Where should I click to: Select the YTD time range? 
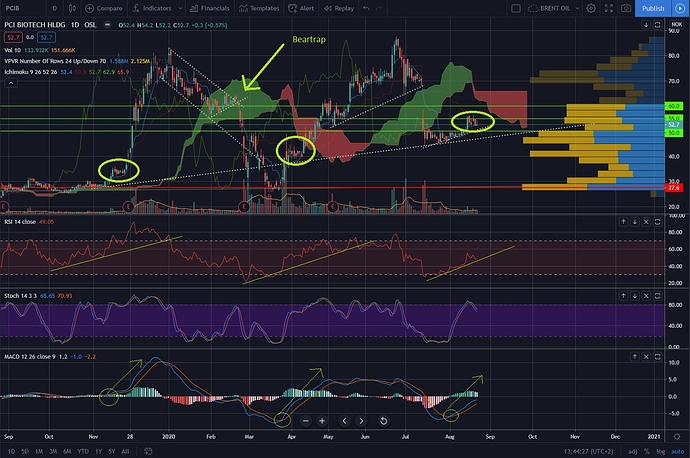click(84, 451)
